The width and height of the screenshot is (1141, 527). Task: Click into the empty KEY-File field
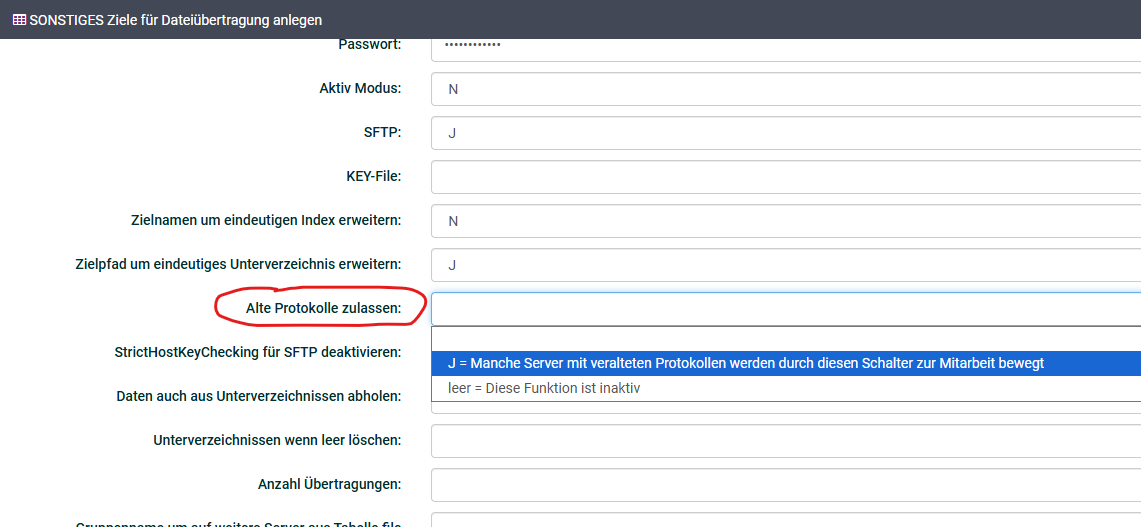click(x=785, y=177)
